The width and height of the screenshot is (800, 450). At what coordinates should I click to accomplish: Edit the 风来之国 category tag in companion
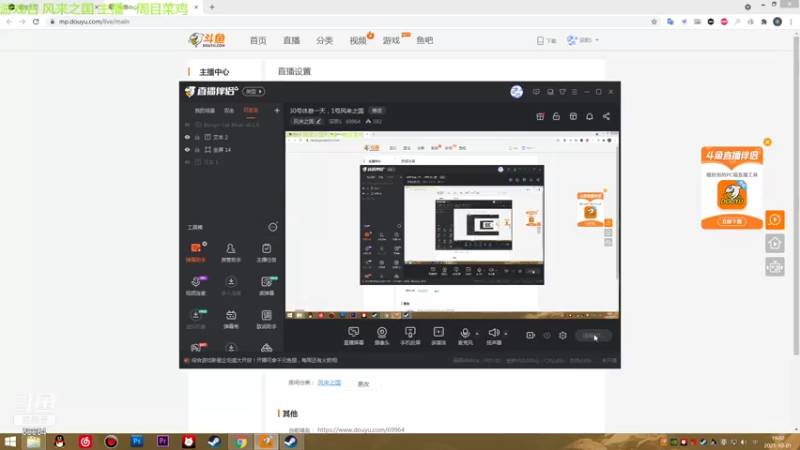click(x=307, y=121)
